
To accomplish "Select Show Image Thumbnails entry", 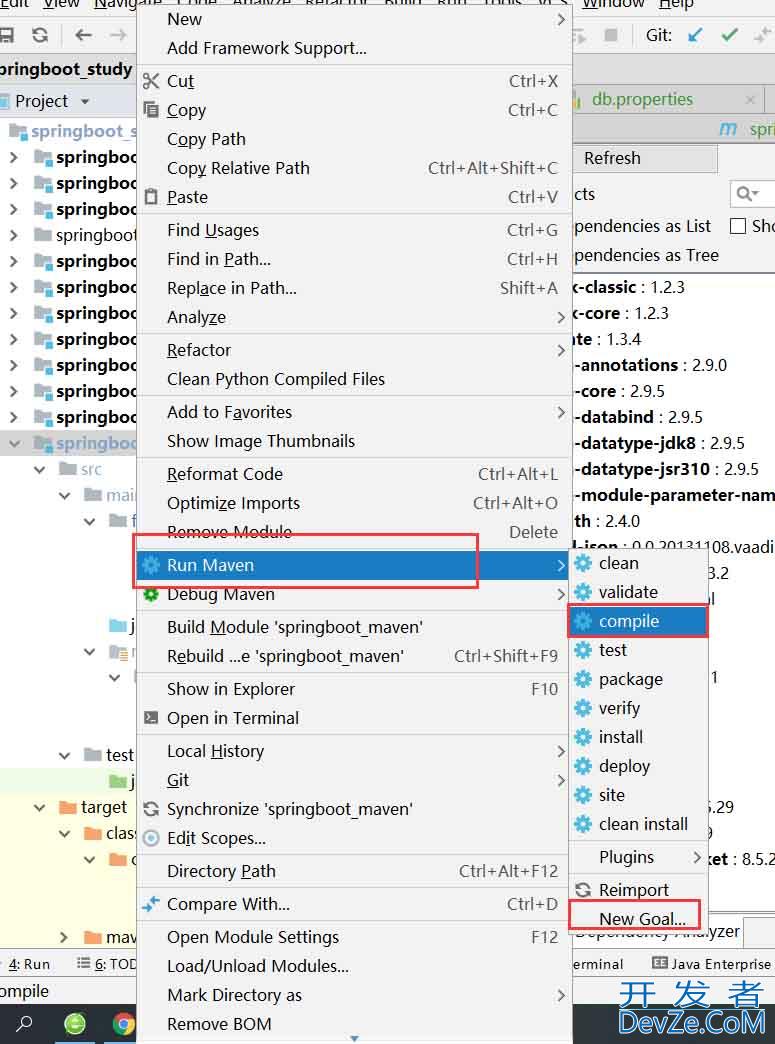I will 354,441.
